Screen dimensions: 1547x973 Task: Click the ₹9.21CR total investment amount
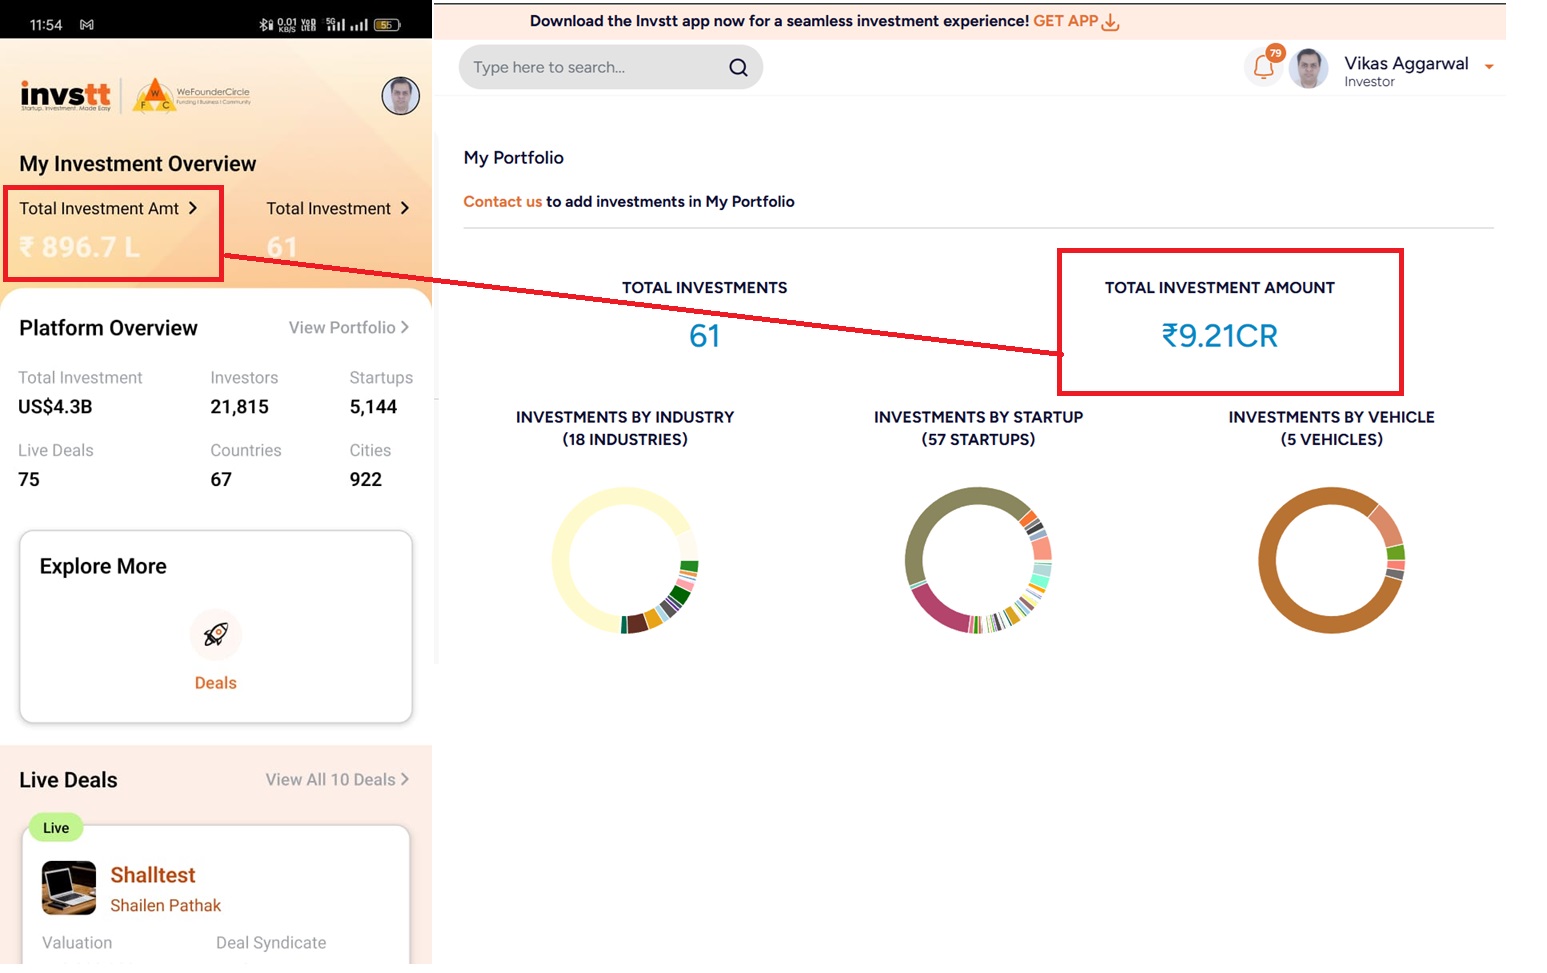[x=1220, y=336]
